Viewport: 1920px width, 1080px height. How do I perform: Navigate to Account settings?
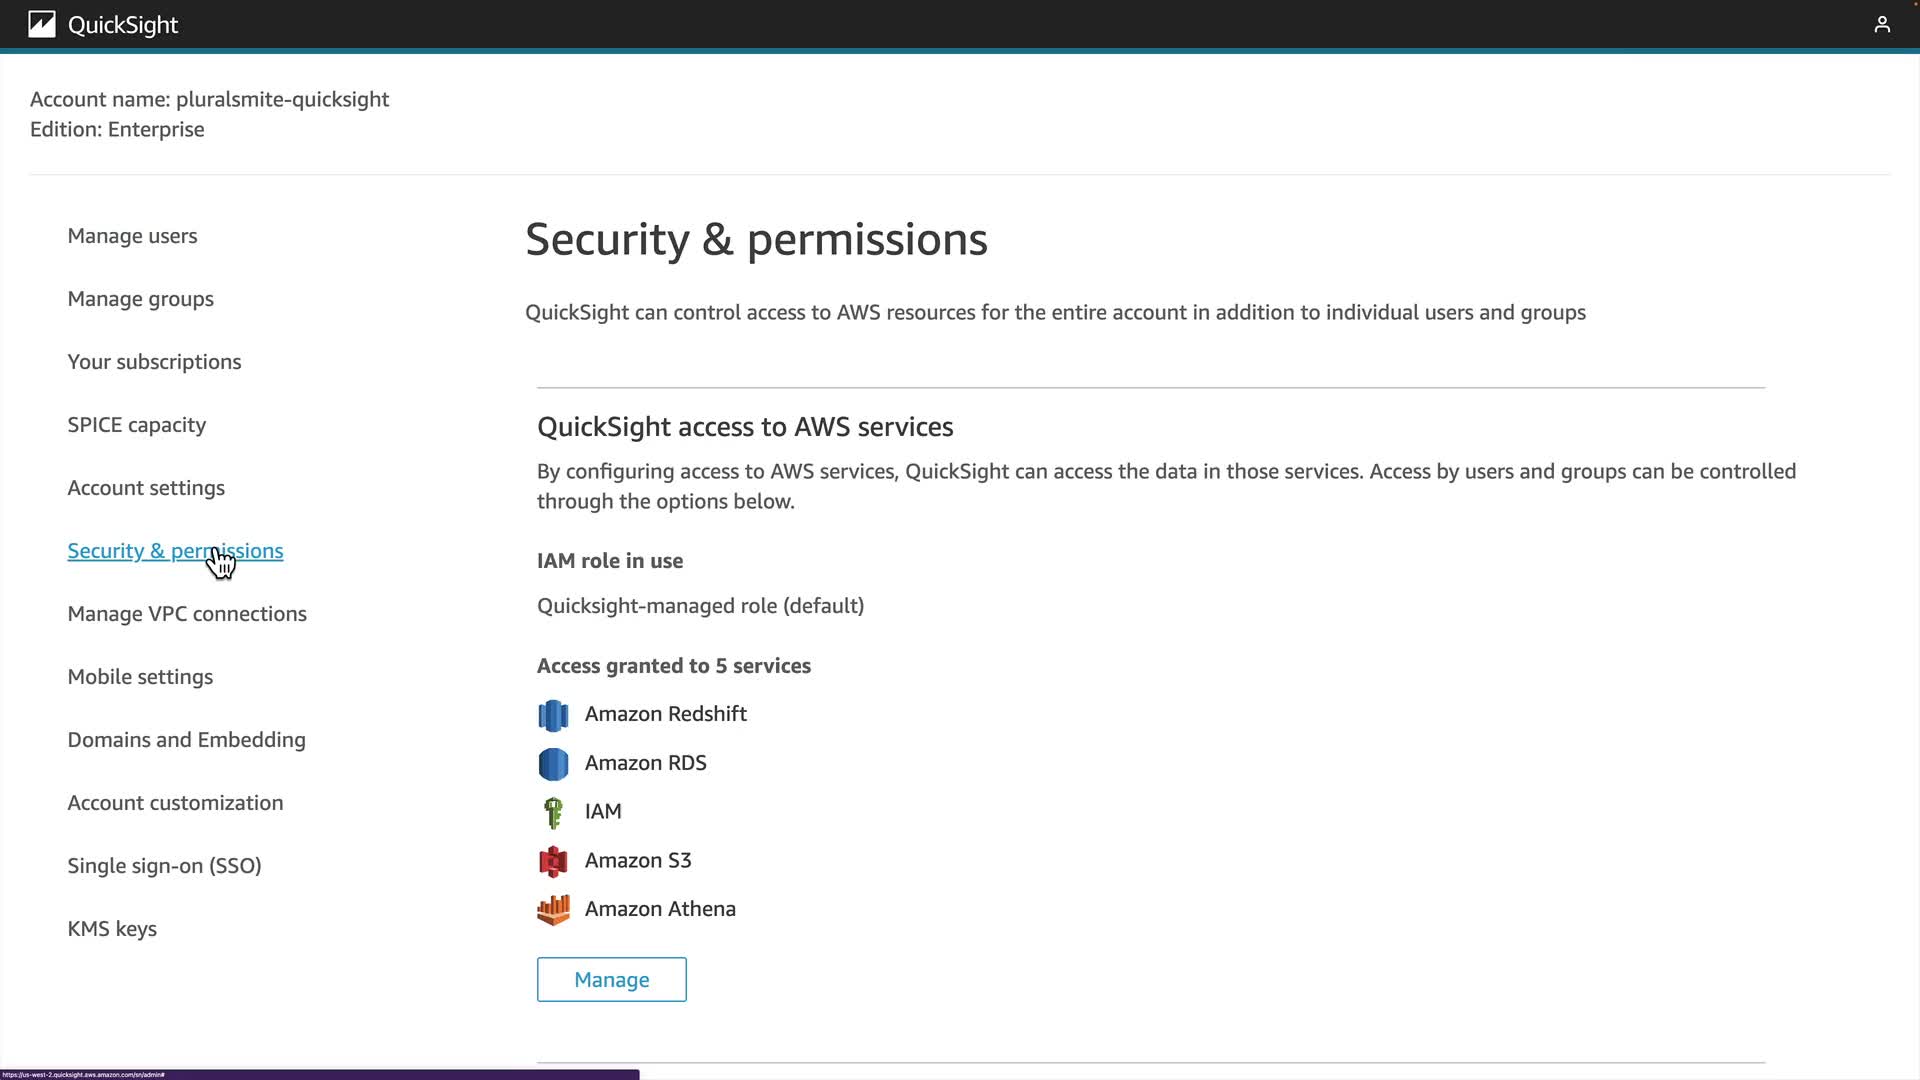pos(146,488)
